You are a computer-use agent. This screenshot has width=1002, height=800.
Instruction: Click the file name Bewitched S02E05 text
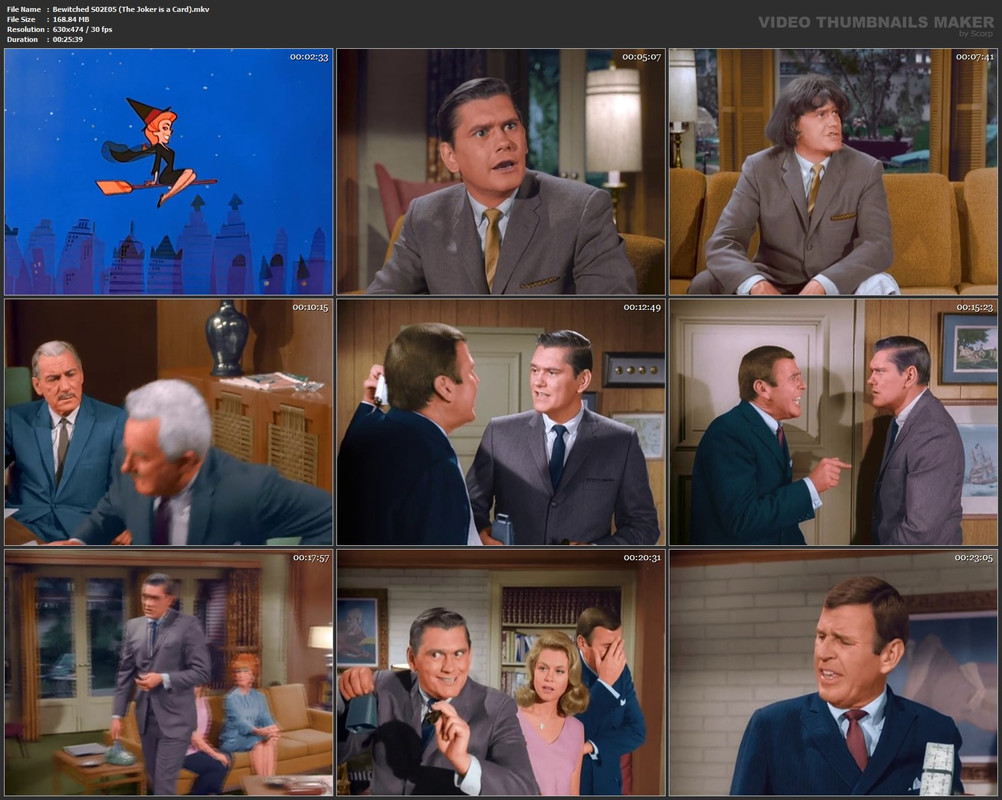[131, 9]
